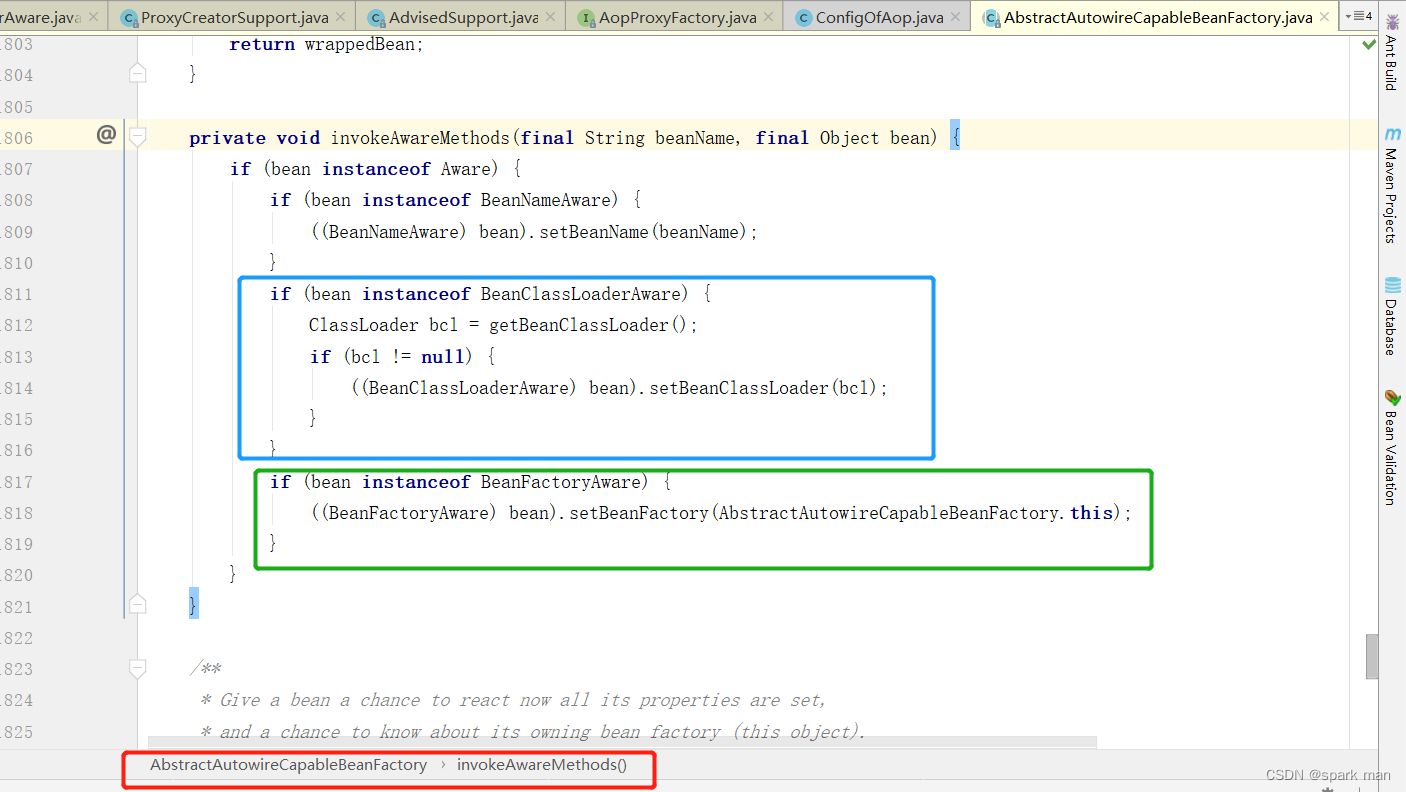The height and width of the screenshot is (792, 1406).
Task: Click 'final String beanName' parameter on line 806
Action: click(x=630, y=138)
